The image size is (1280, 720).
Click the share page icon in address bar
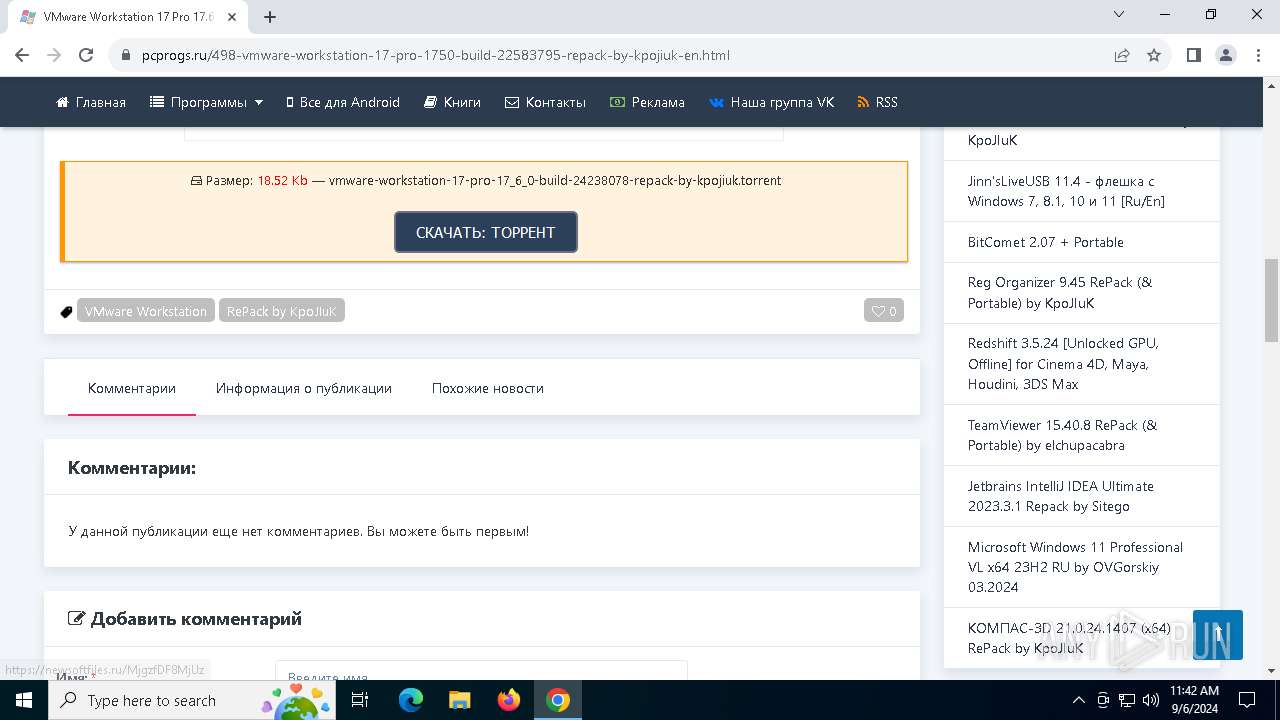tap(1122, 55)
